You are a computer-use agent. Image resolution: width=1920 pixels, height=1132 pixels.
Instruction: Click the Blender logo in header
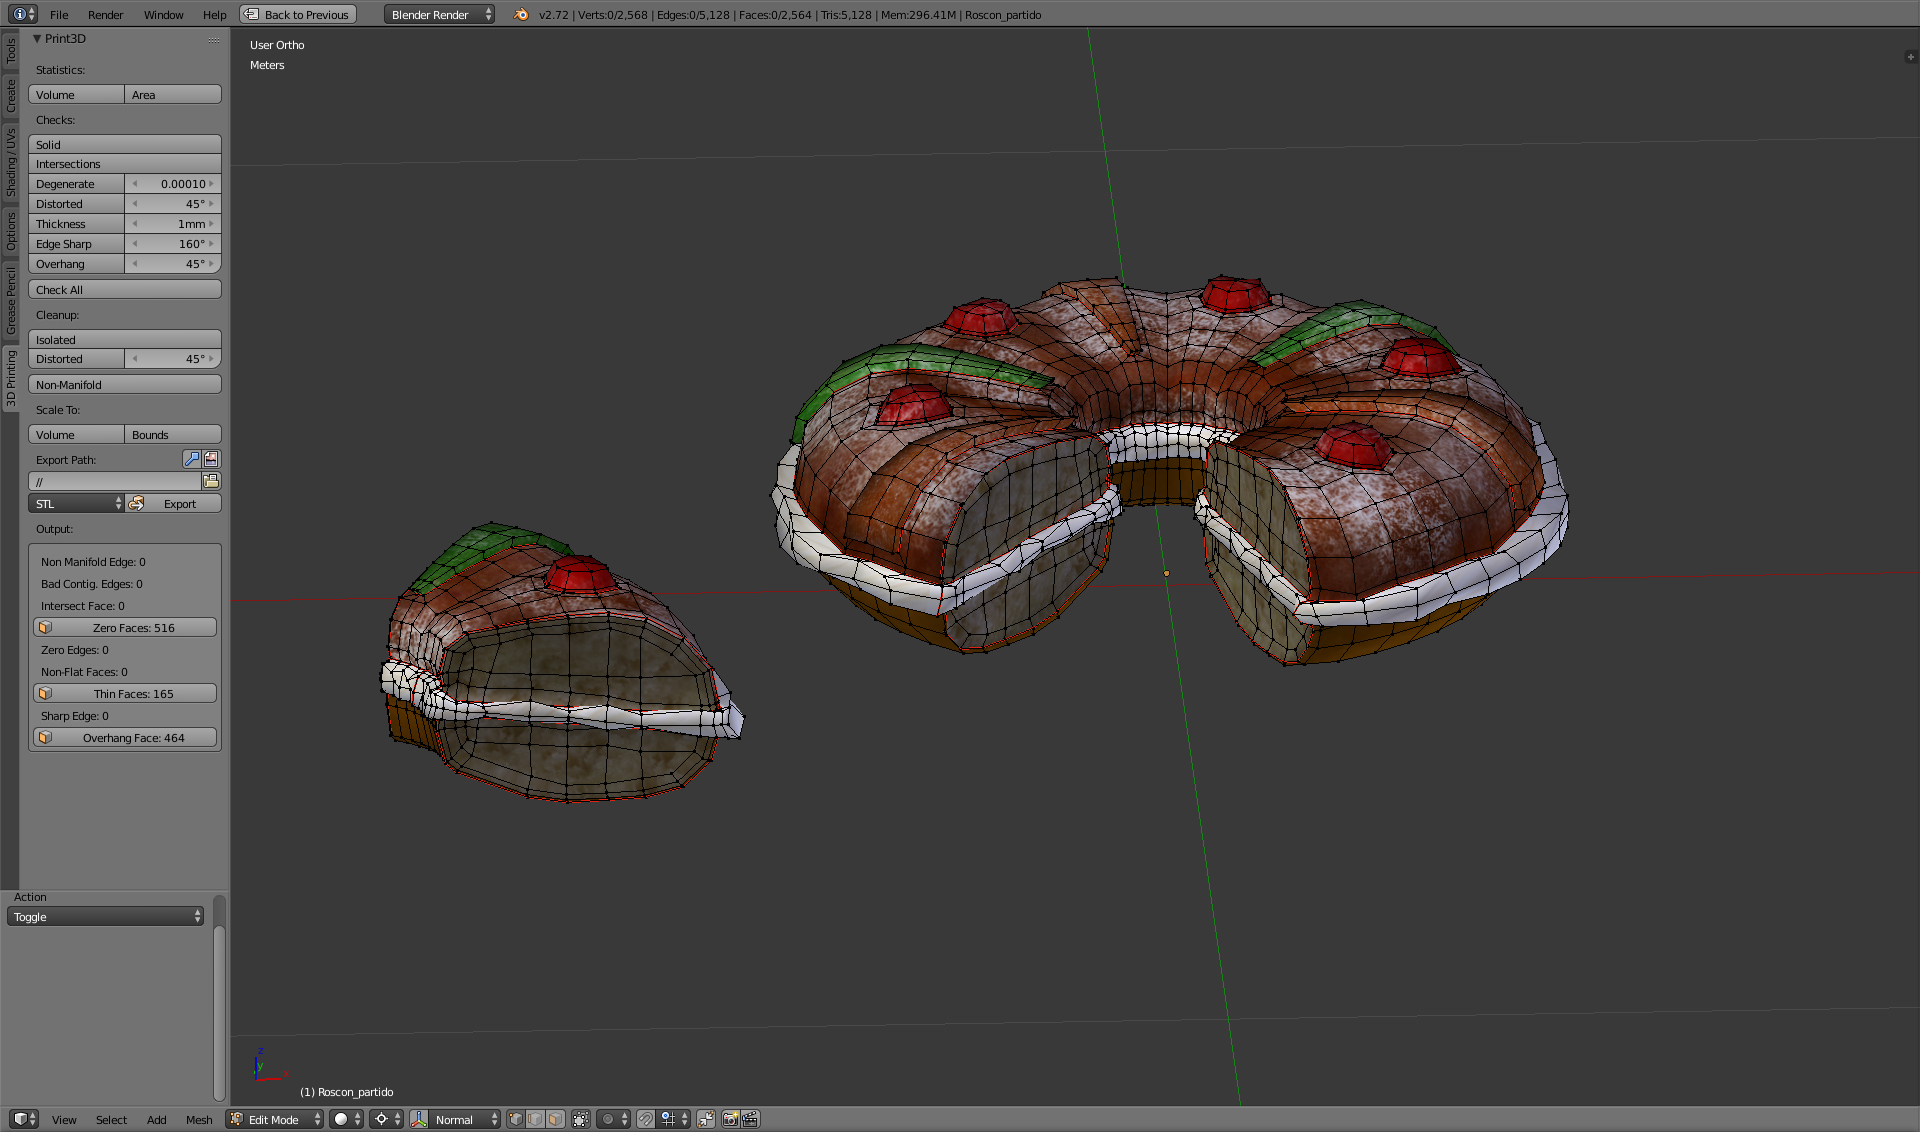(x=521, y=14)
